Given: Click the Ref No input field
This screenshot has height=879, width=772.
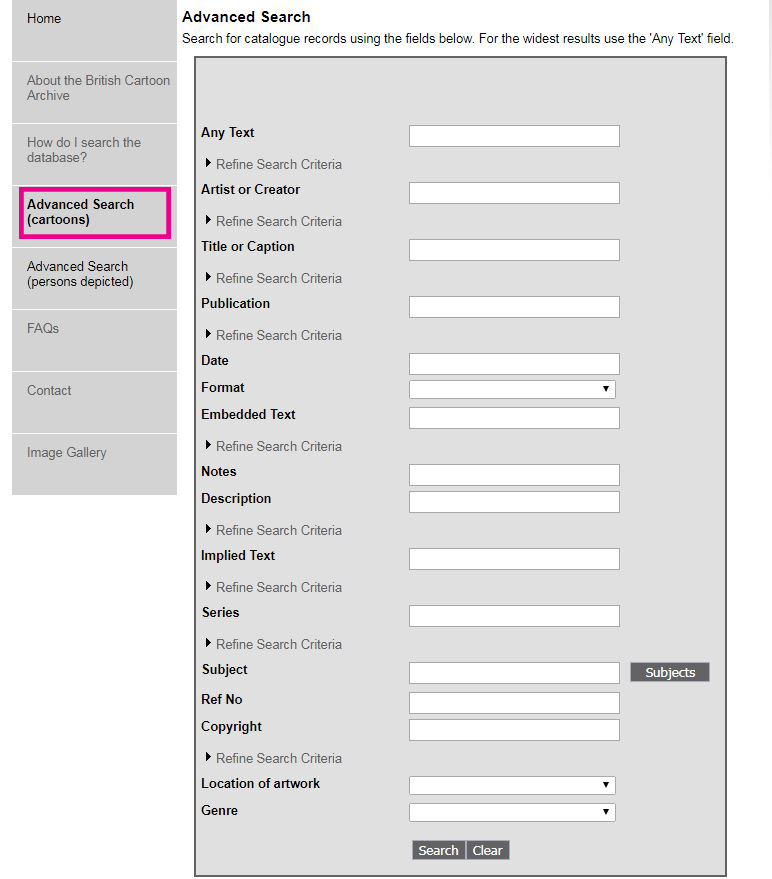Looking at the screenshot, I should point(514,703).
